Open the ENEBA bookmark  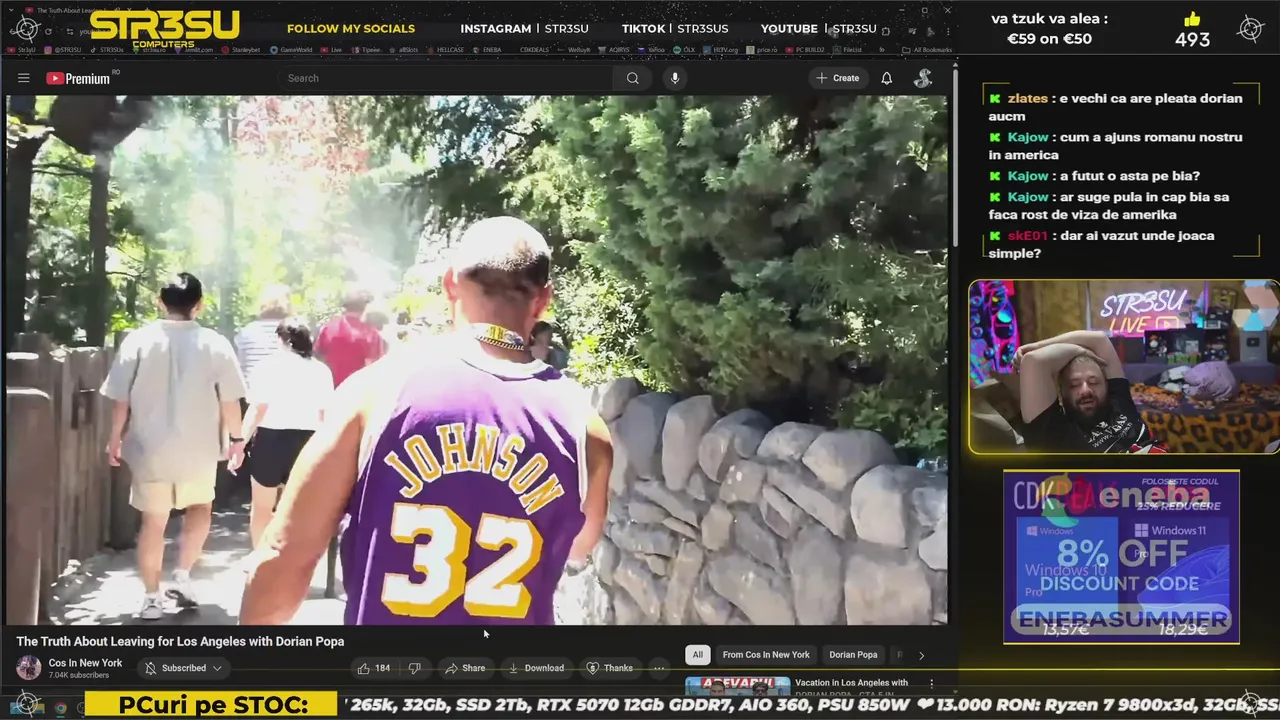pos(487,49)
